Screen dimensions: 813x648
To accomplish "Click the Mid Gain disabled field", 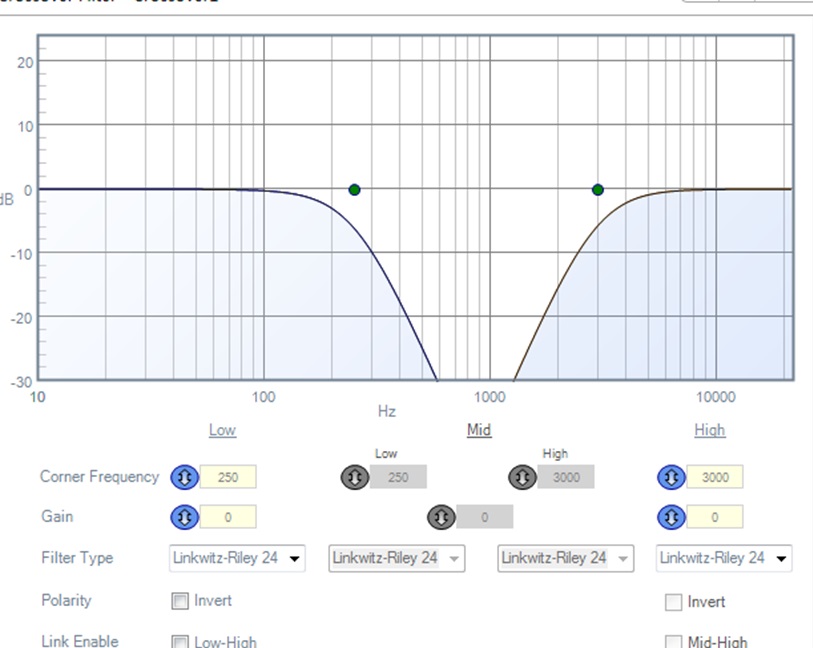I will point(485,517).
